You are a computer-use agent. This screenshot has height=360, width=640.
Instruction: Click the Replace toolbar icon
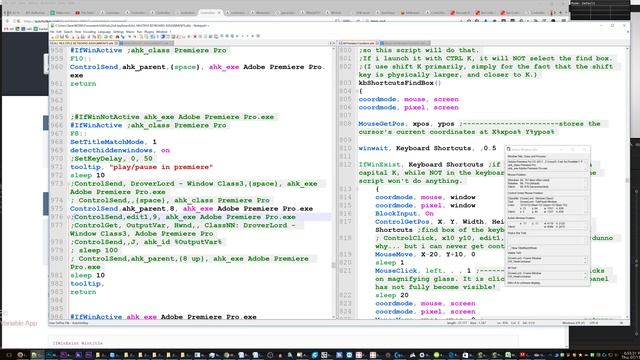tap(123, 36)
